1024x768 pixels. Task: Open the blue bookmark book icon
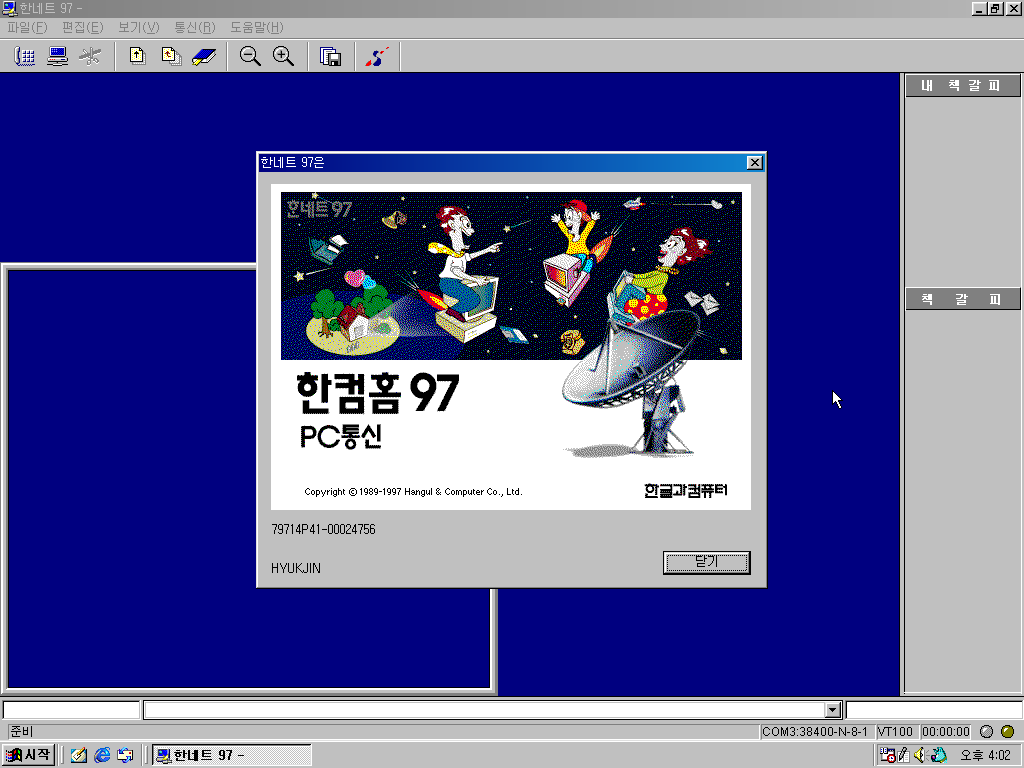pyautogui.click(x=204, y=56)
